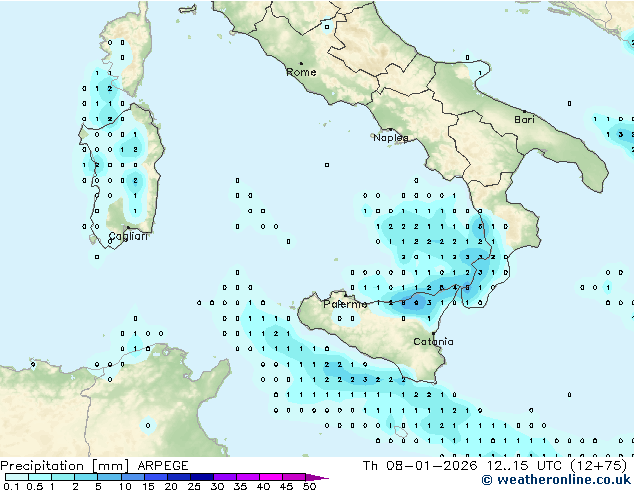Image resolution: width=634 pixels, height=490 pixels.
Task: Select the 30–35 mm purple swatch
Action: [224, 477]
